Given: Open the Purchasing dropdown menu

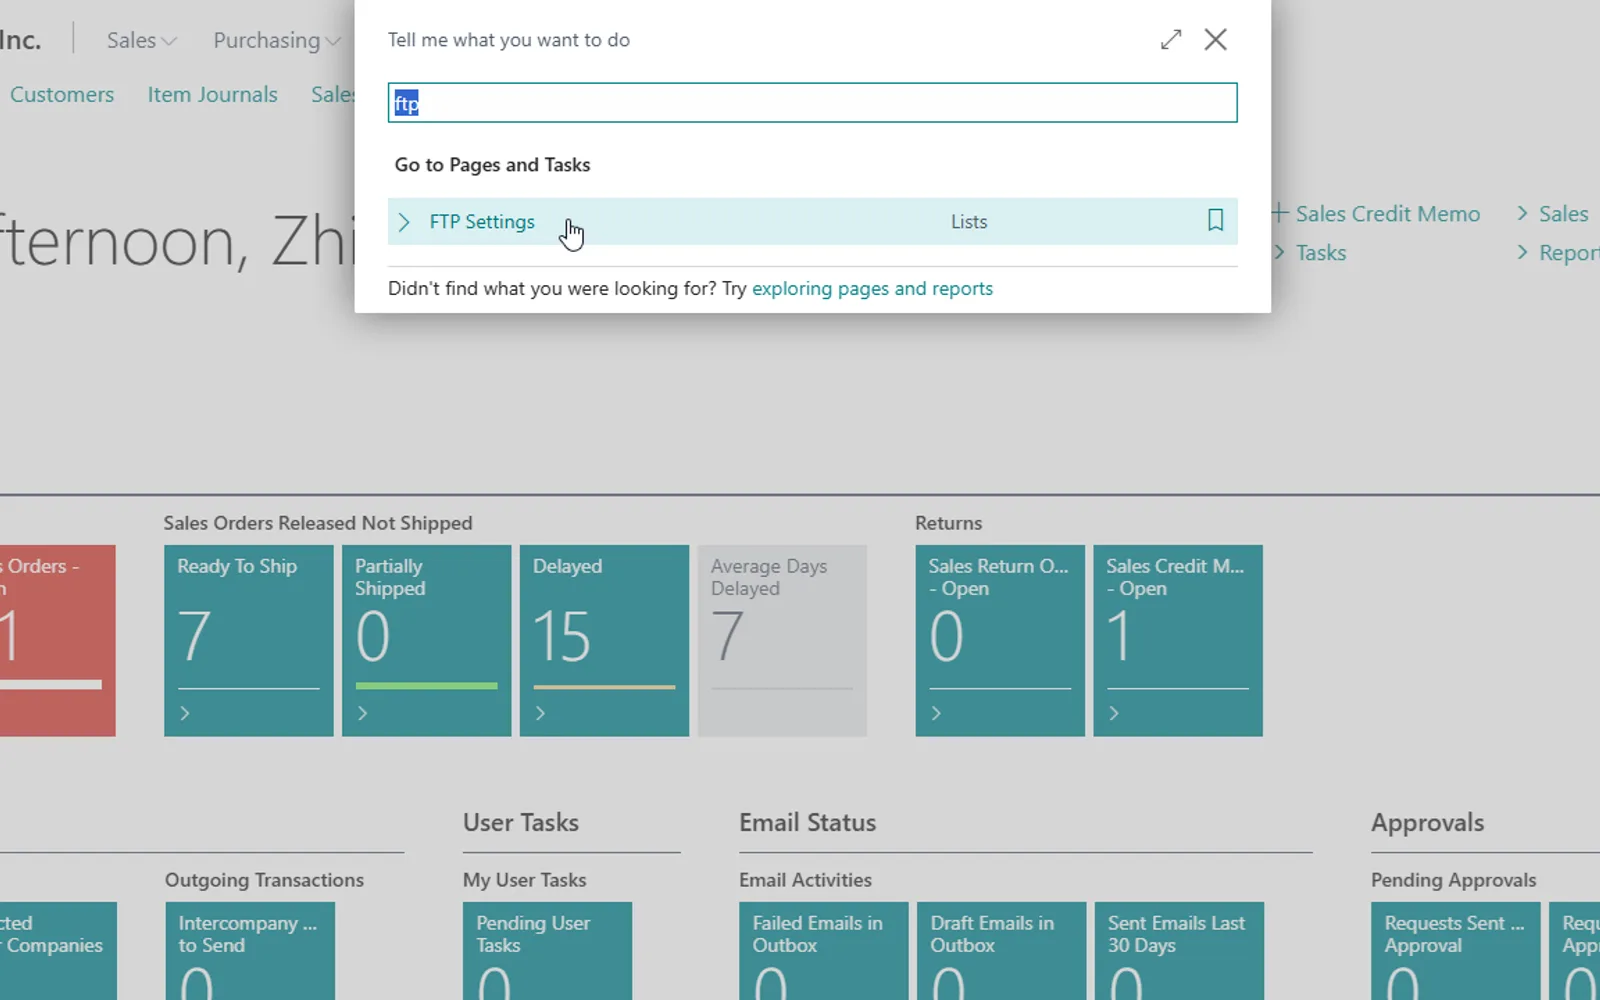Looking at the screenshot, I should [x=277, y=40].
